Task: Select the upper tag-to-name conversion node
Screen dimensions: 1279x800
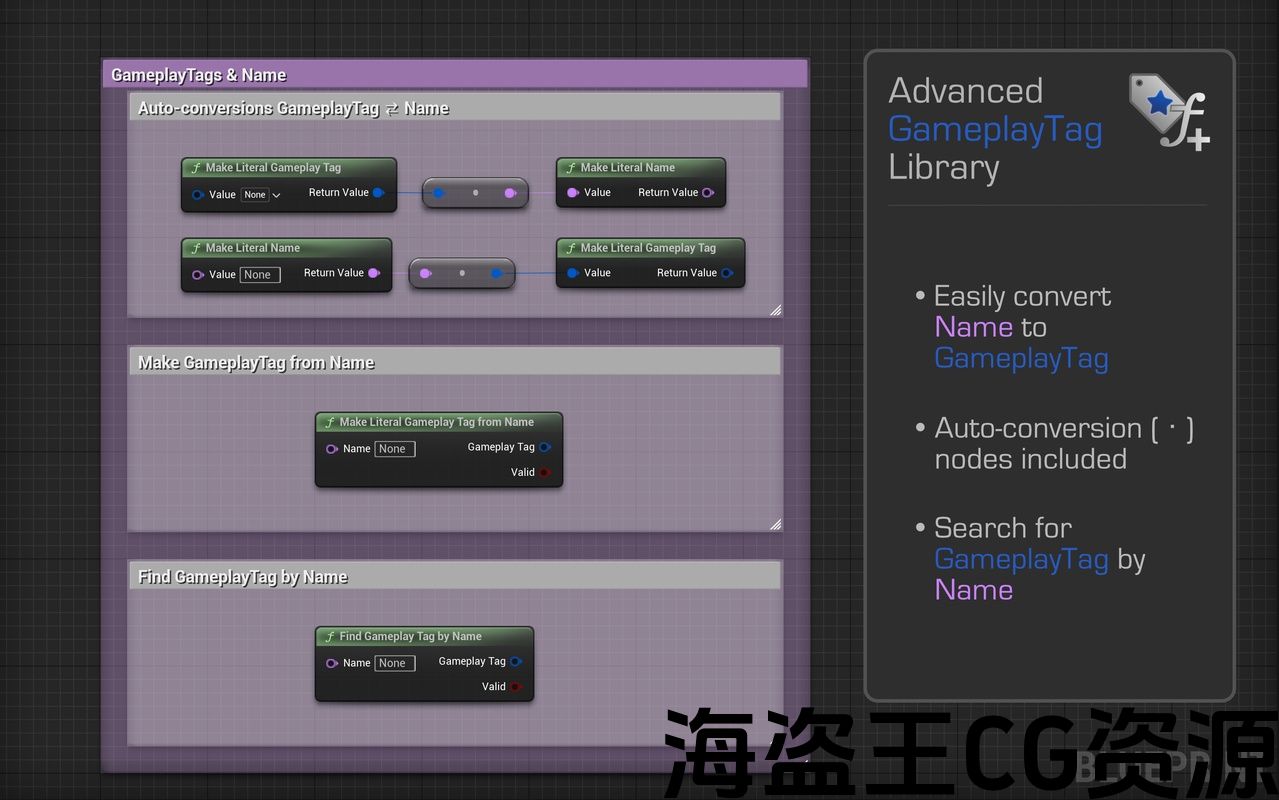Action: point(475,192)
